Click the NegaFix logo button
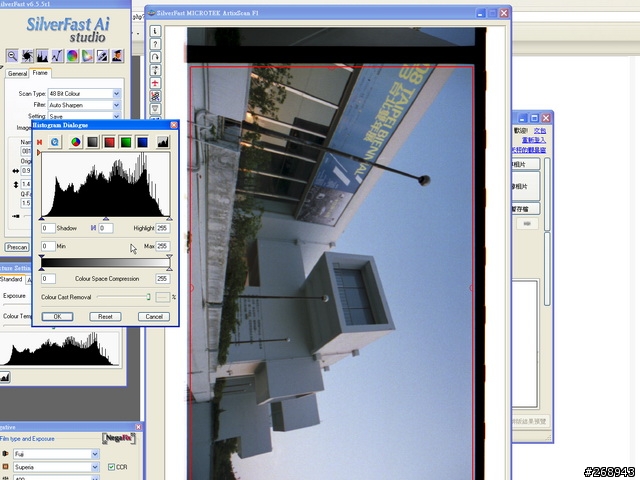 click(x=118, y=439)
